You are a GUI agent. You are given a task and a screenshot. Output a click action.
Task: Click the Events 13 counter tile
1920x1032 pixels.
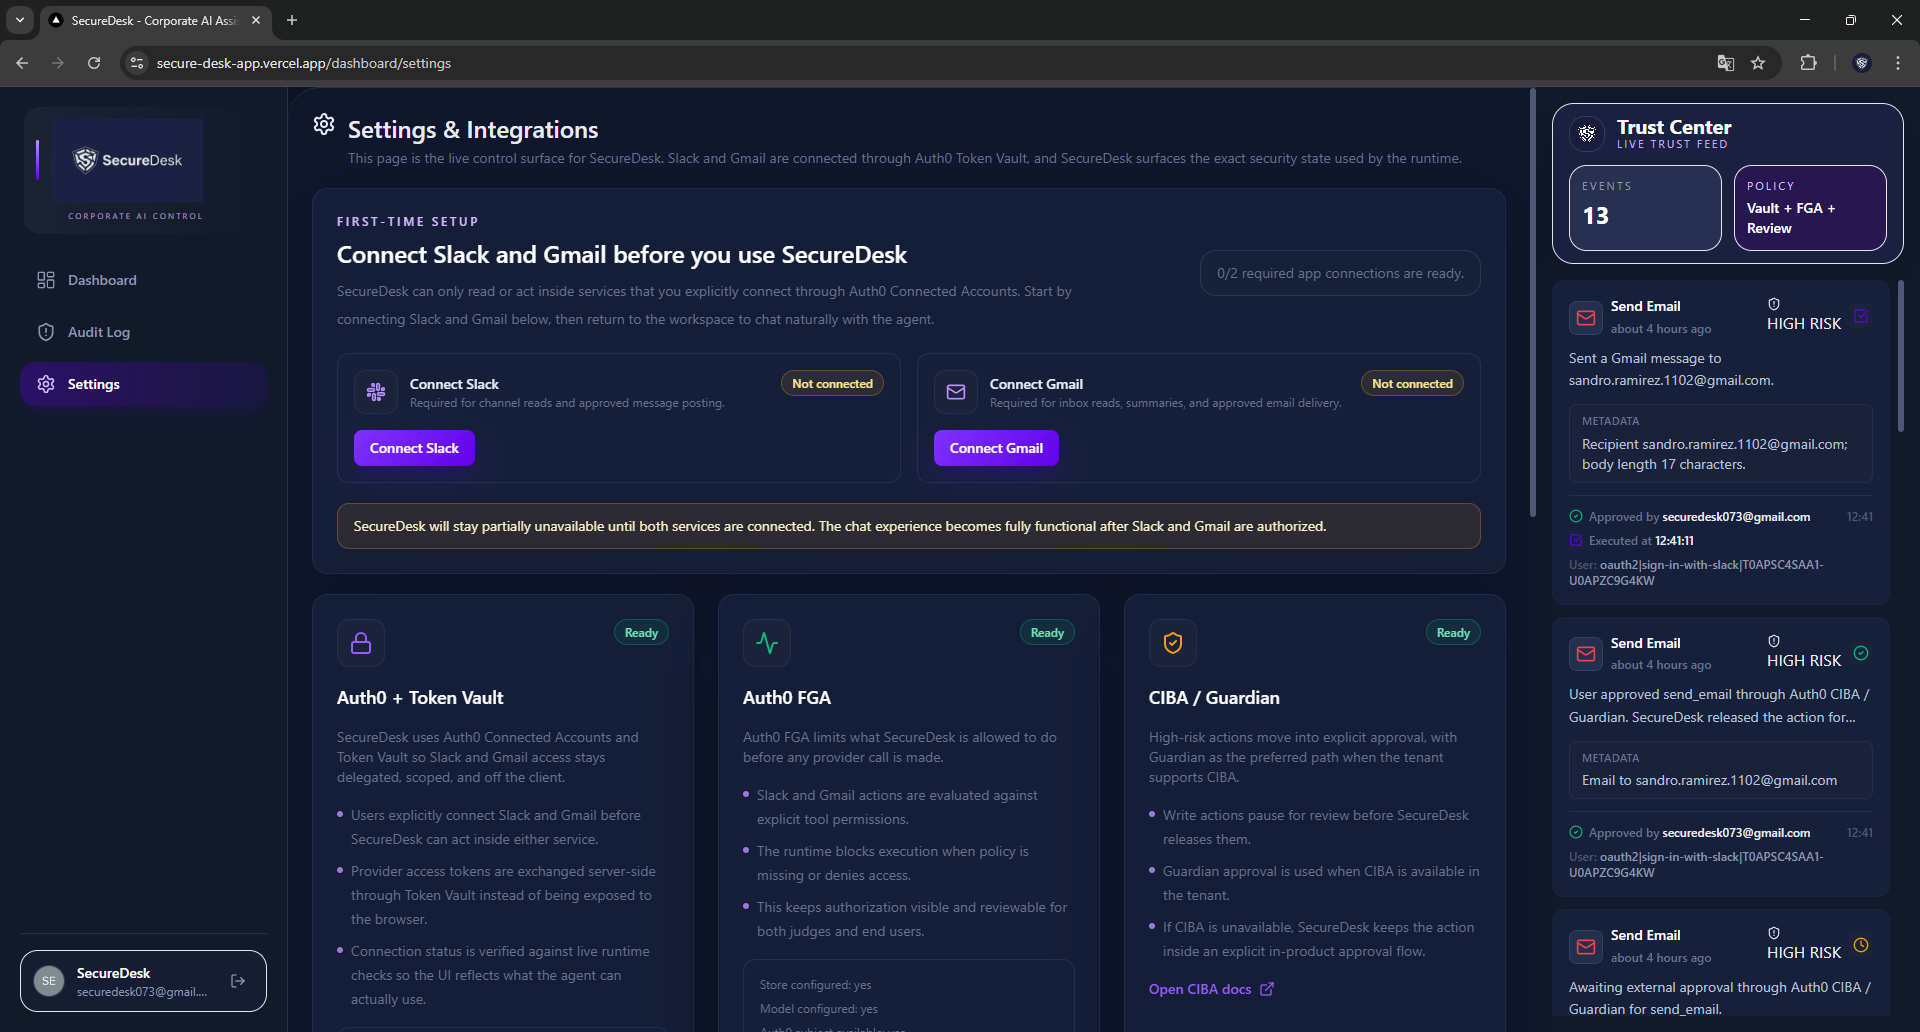click(1645, 208)
